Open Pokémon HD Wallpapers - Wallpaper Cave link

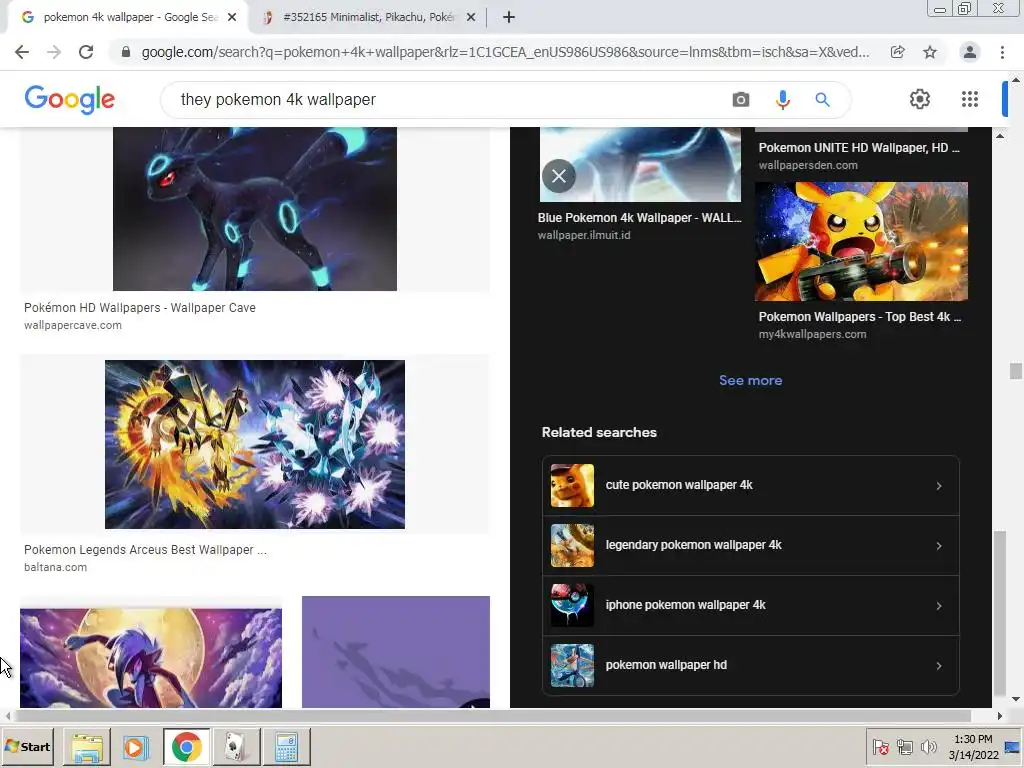(x=140, y=308)
